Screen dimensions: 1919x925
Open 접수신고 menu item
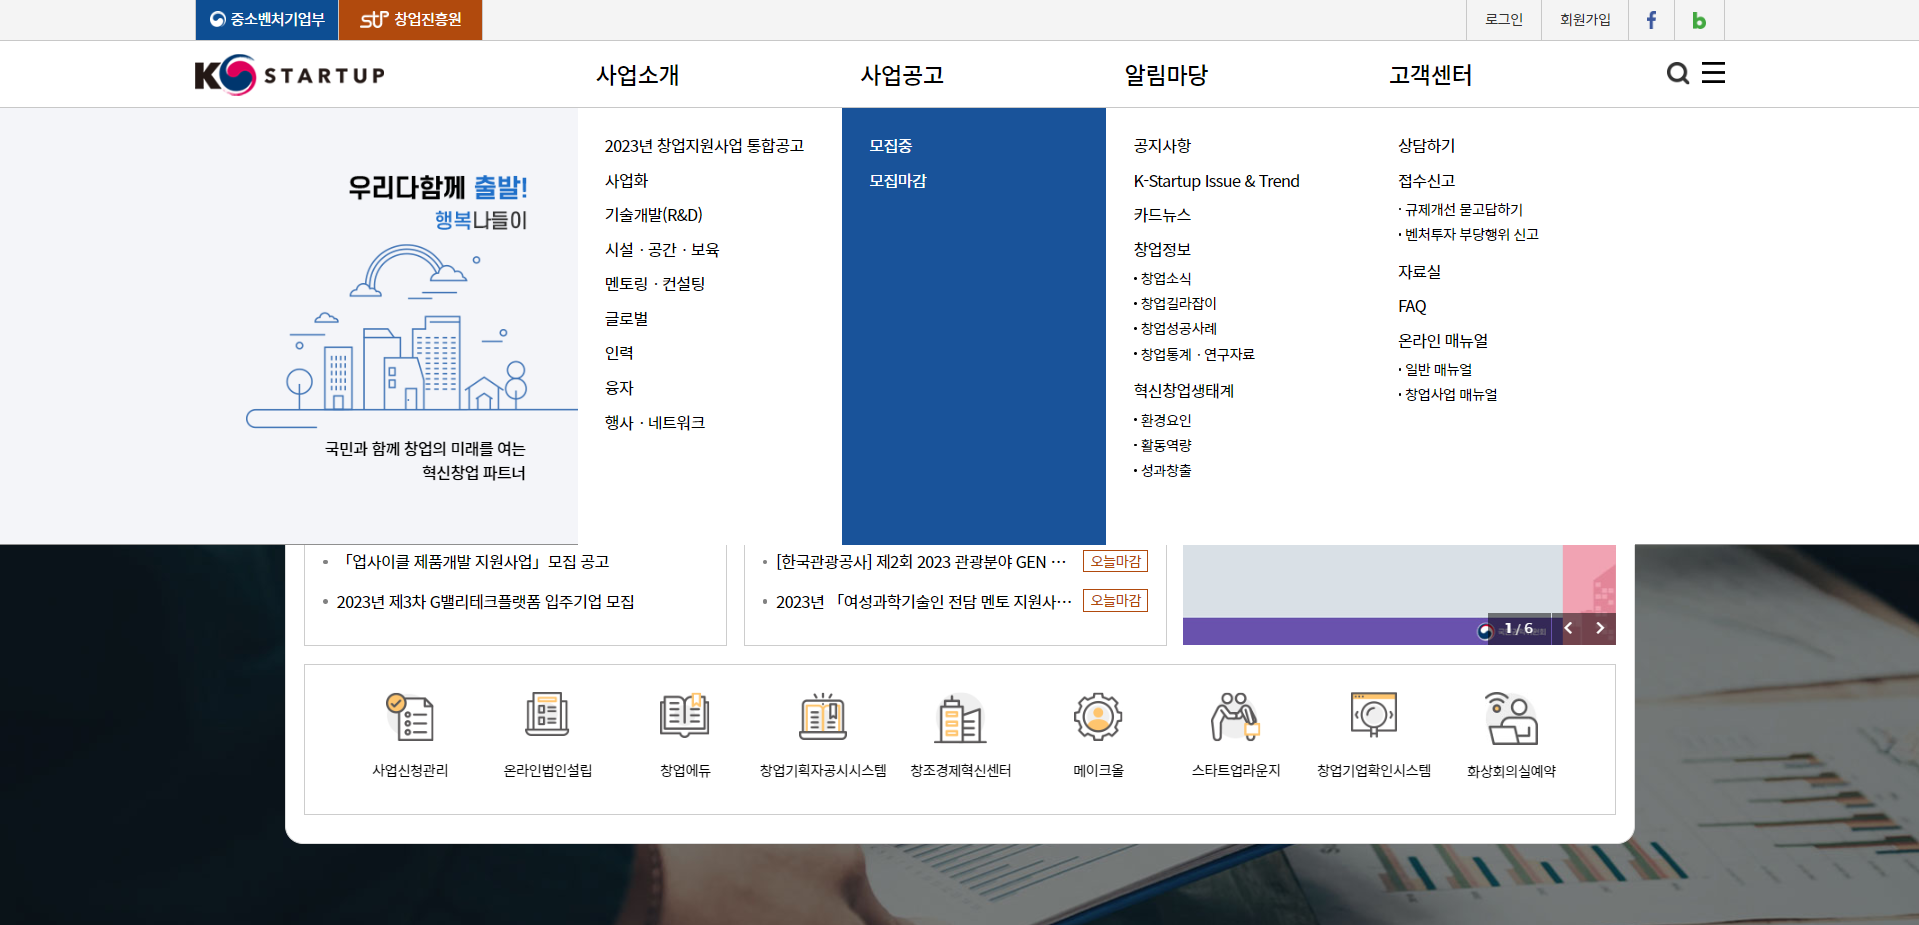pos(1426,181)
